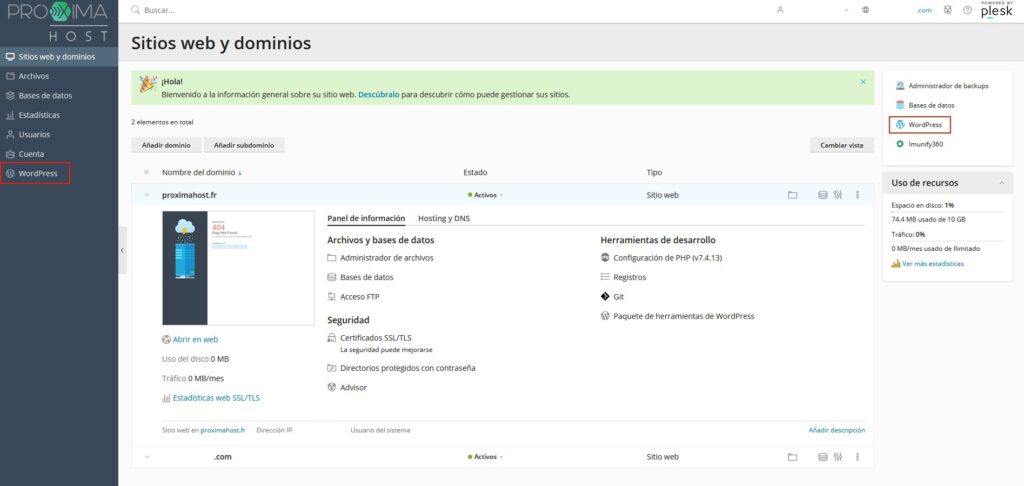Collapse Uso de recursos panel

1002,184
